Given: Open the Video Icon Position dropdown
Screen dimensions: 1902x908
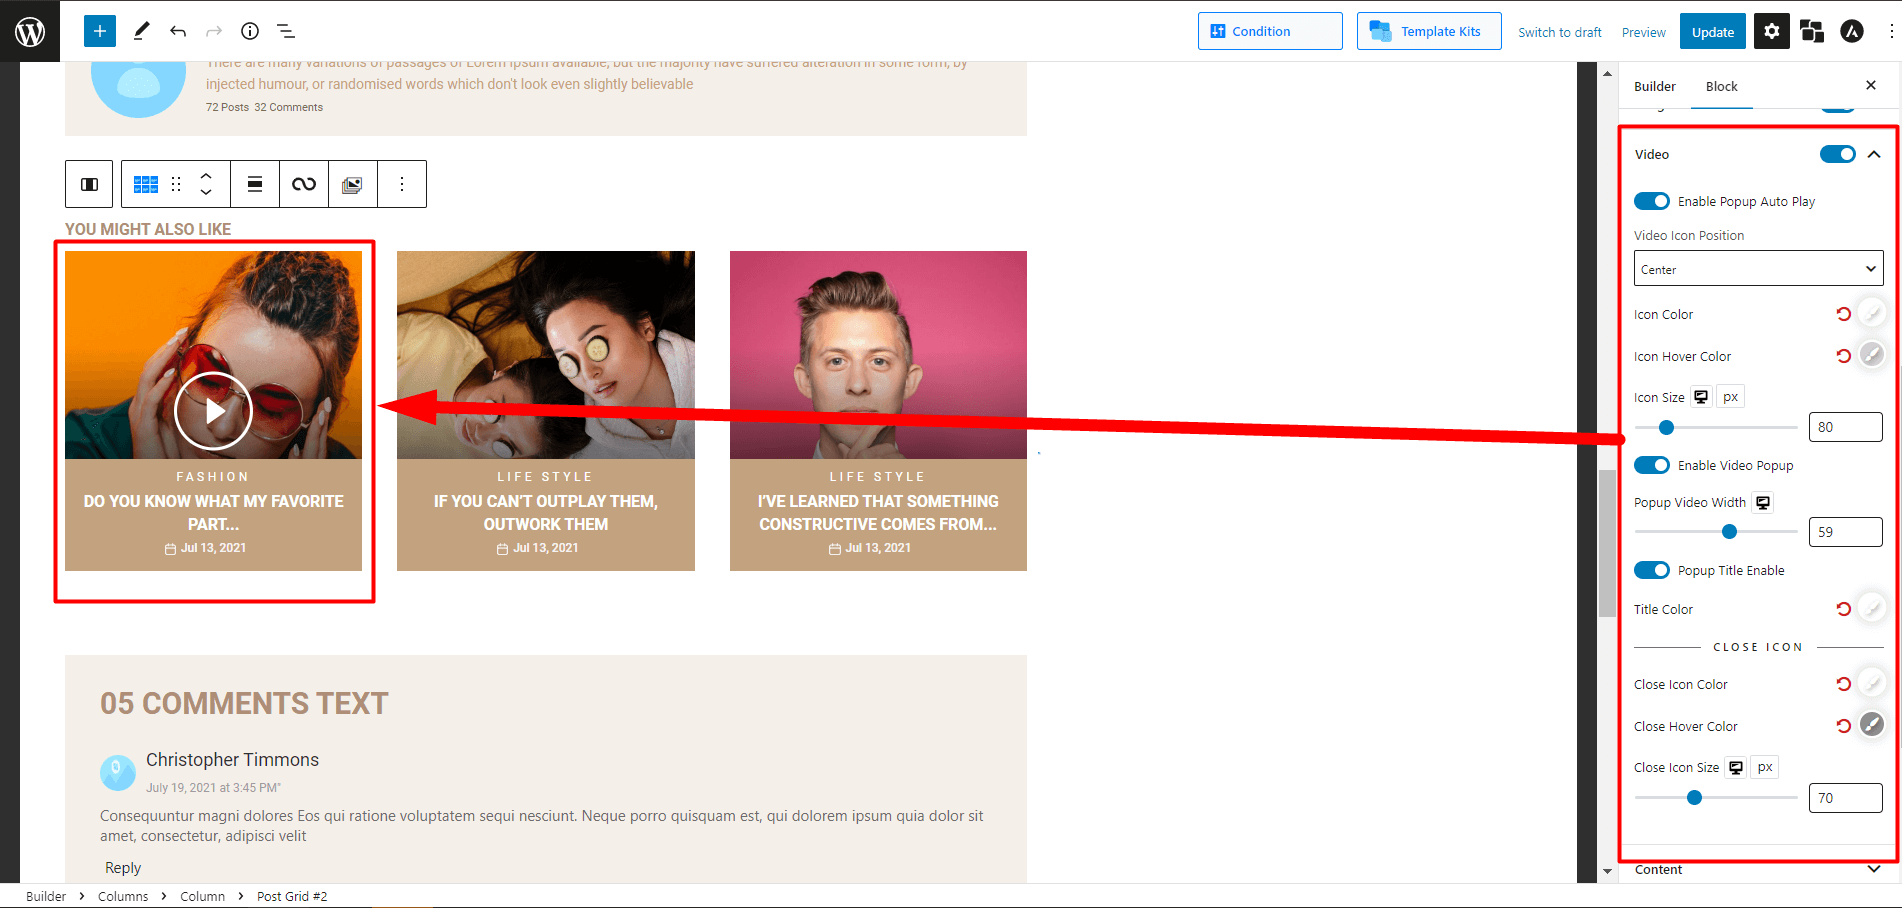Looking at the screenshot, I should click(1757, 268).
